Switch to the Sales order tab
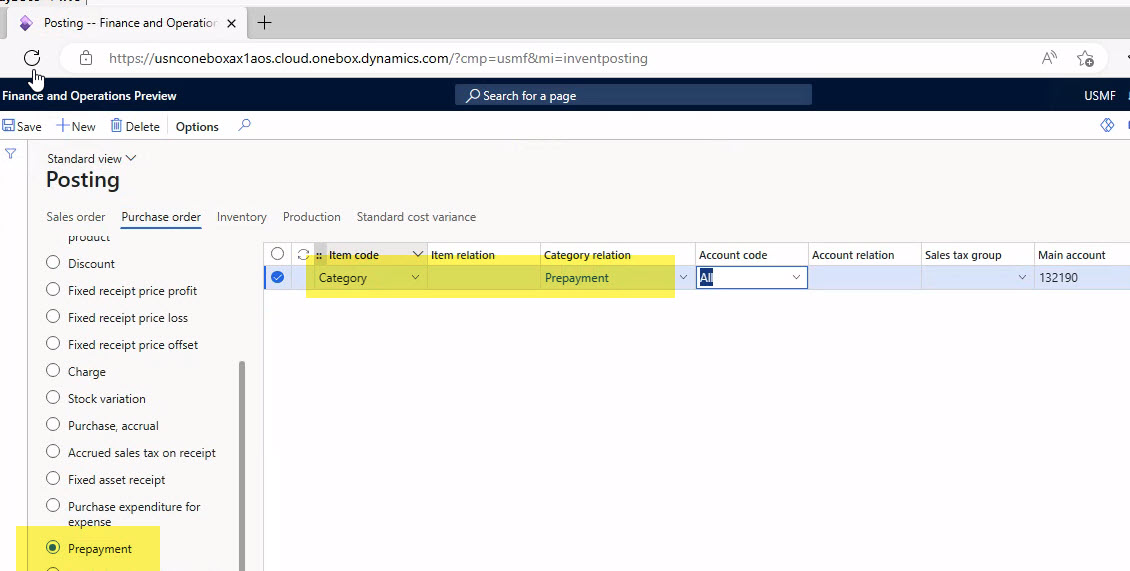This screenshot has width=1130, height=571. pos(76,217)
